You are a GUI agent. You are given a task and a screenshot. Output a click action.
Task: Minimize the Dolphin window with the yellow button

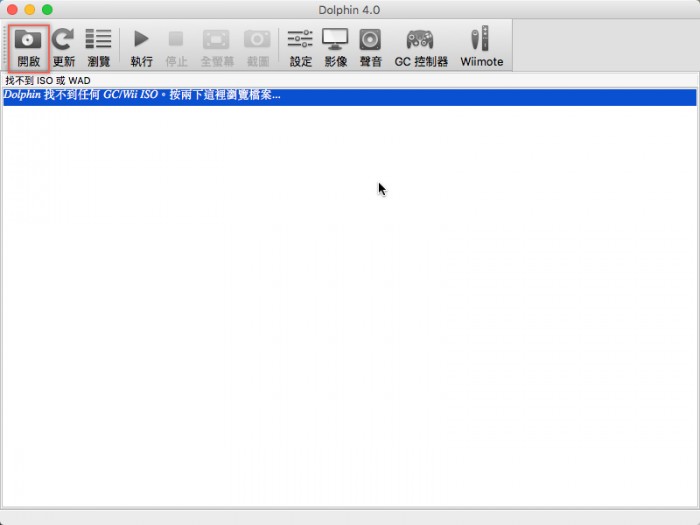click(29, 10)
